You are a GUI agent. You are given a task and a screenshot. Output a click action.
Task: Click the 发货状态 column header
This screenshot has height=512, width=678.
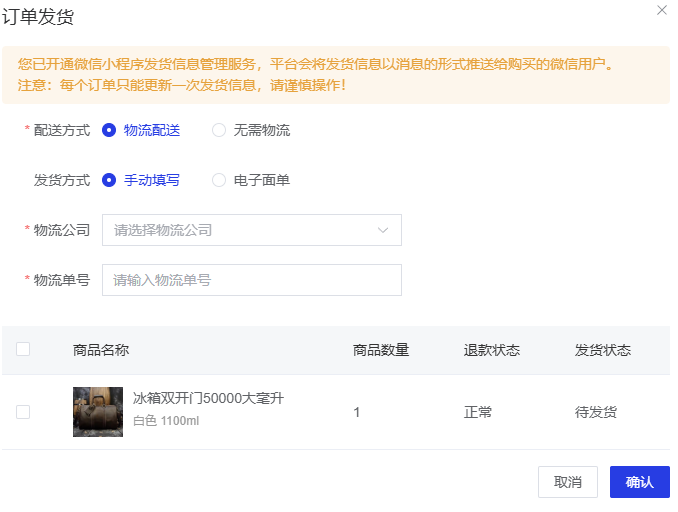pyautogui.click(x=603, y=350)
